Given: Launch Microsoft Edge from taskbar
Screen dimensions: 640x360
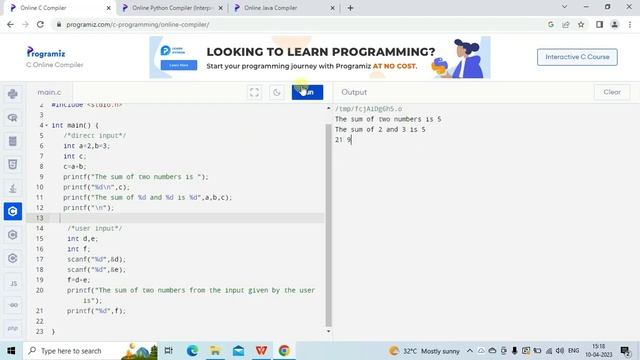Looking at the screenshot, I should (192, 351).
